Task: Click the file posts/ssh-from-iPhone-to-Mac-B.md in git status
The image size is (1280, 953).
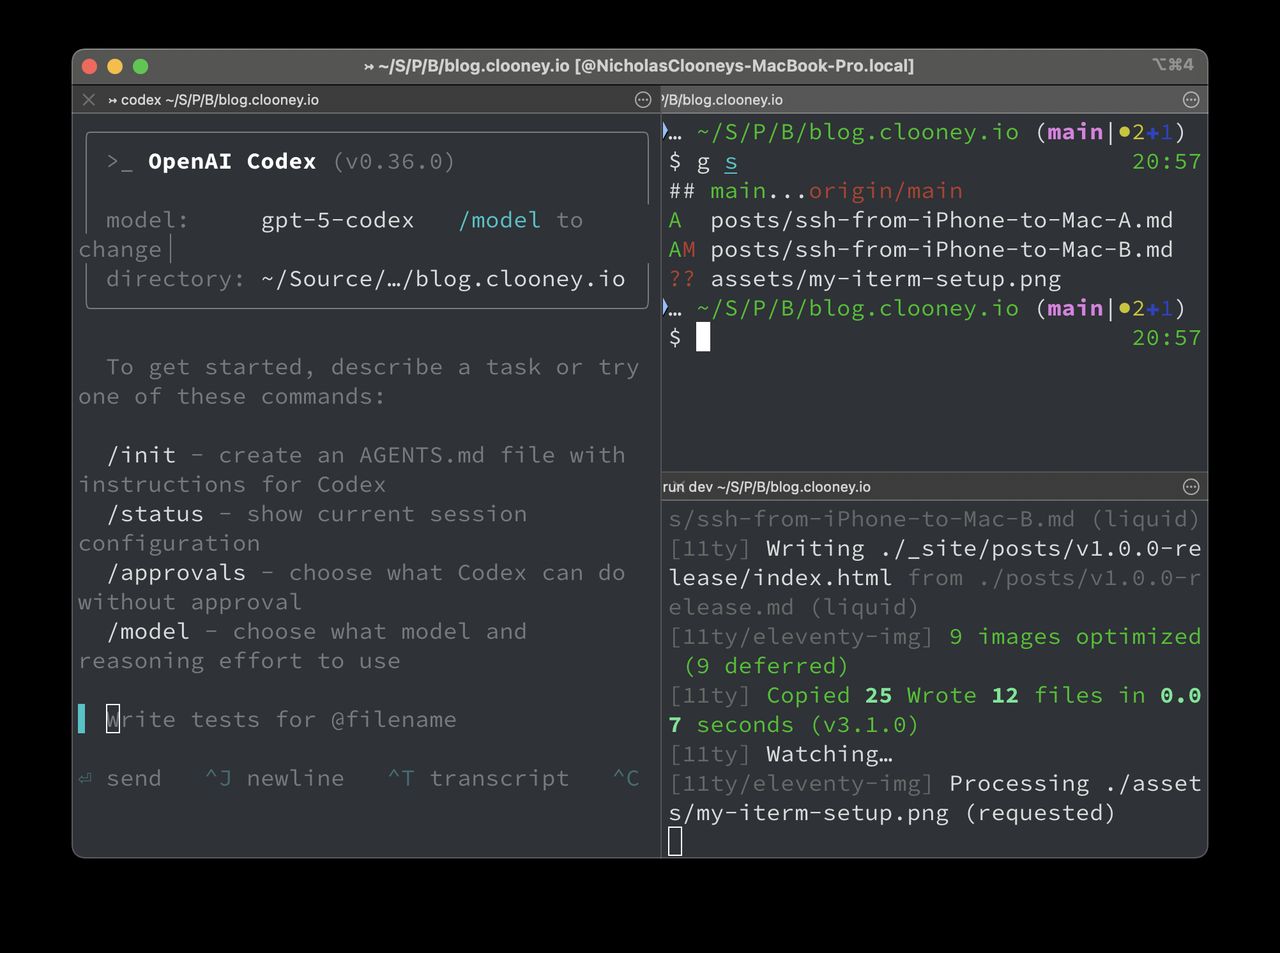Action: [942, 249]
